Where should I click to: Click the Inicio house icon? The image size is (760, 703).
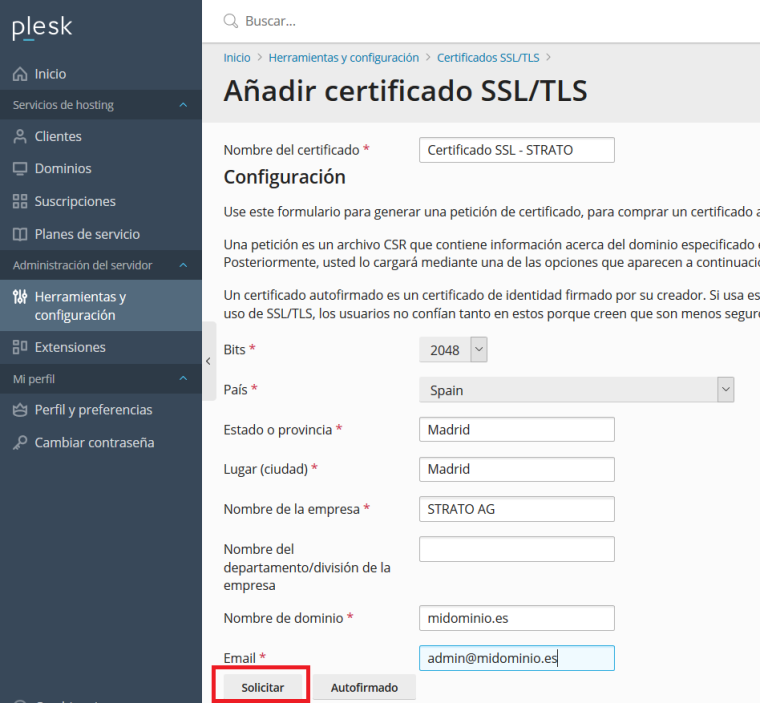pos(20,74)
